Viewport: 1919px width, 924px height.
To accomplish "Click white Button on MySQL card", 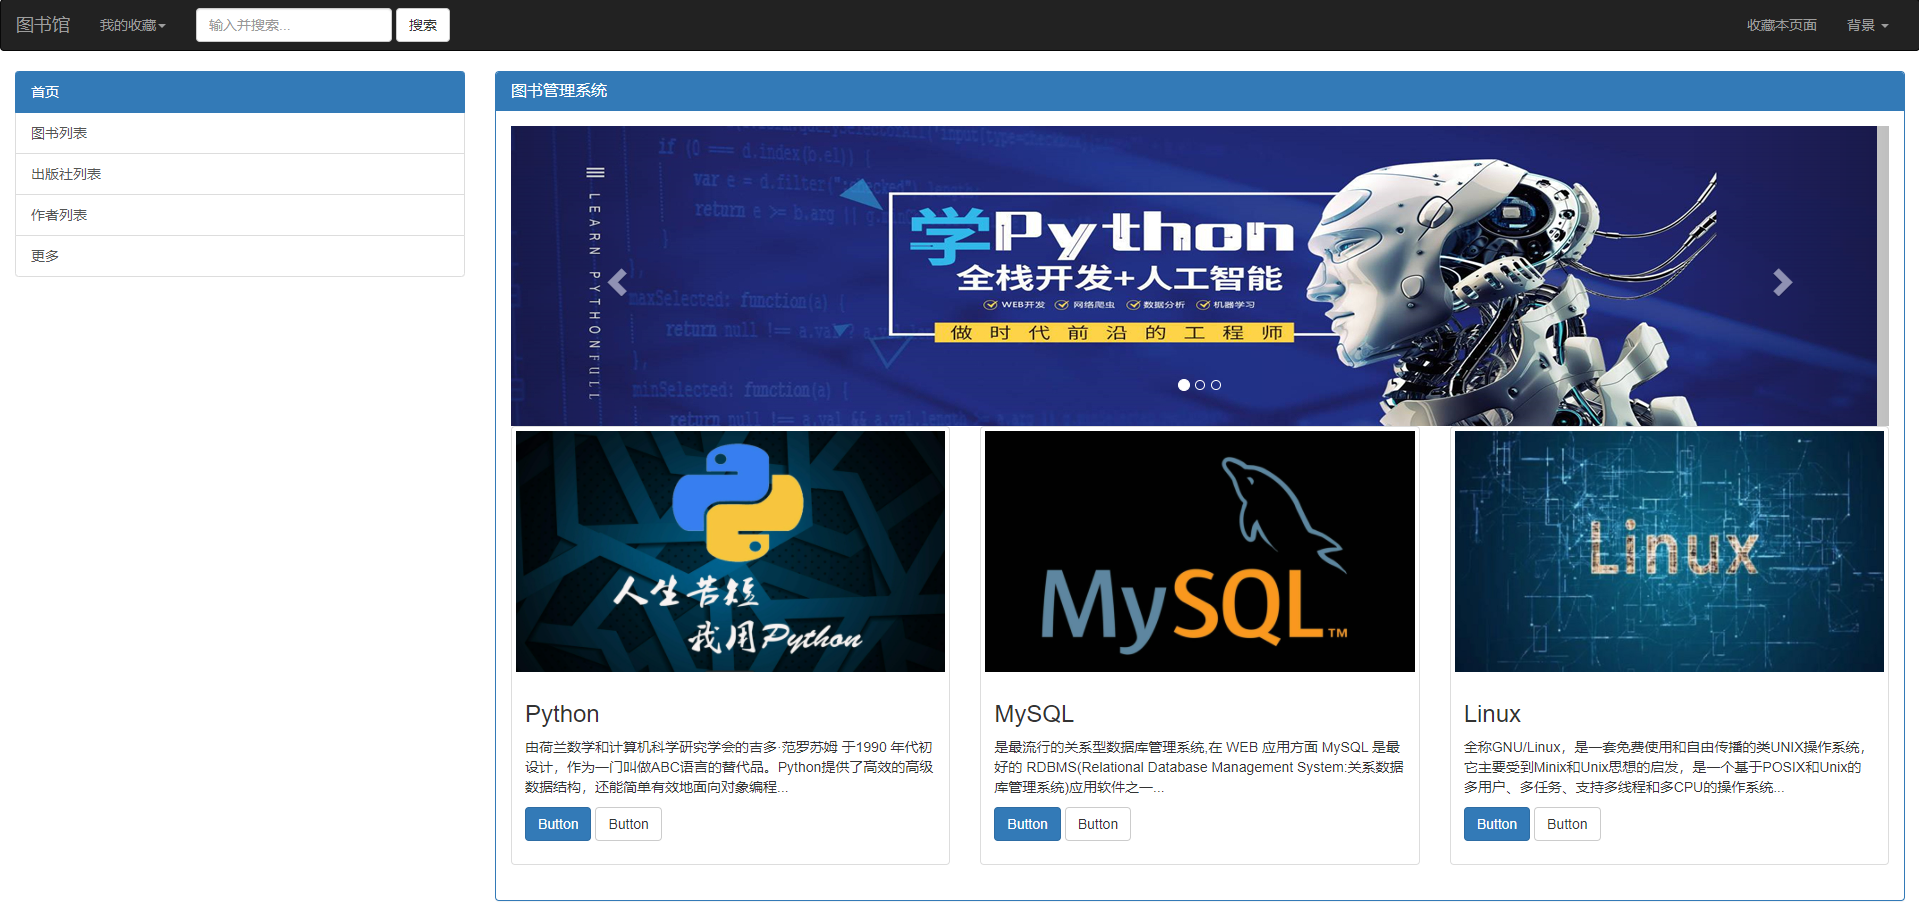I will (1097, 824).
